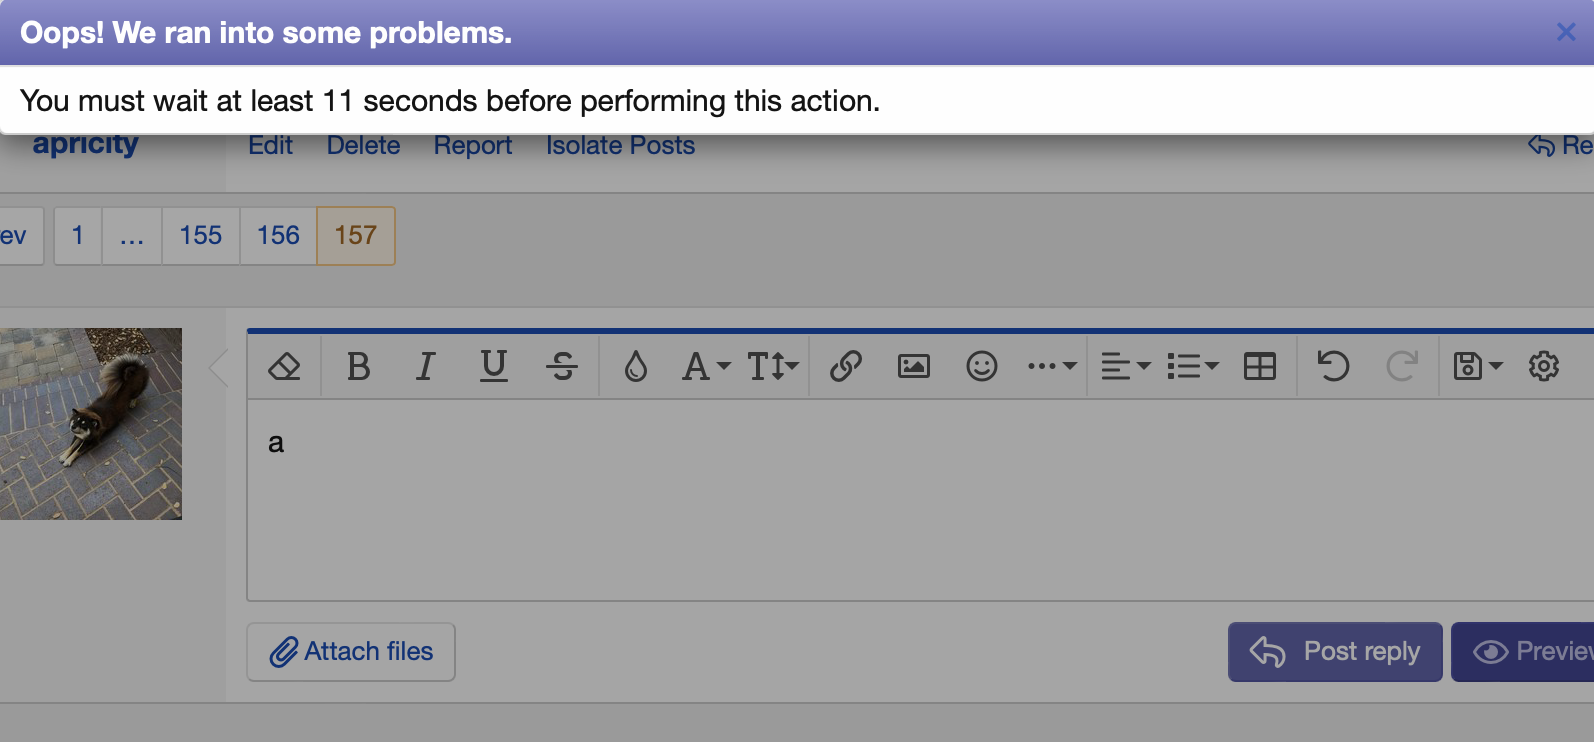This screenshot has height=742, width=1594.
Task: Toggle underline text formatting
Action: pyautogui.click(x=494, y=367)
